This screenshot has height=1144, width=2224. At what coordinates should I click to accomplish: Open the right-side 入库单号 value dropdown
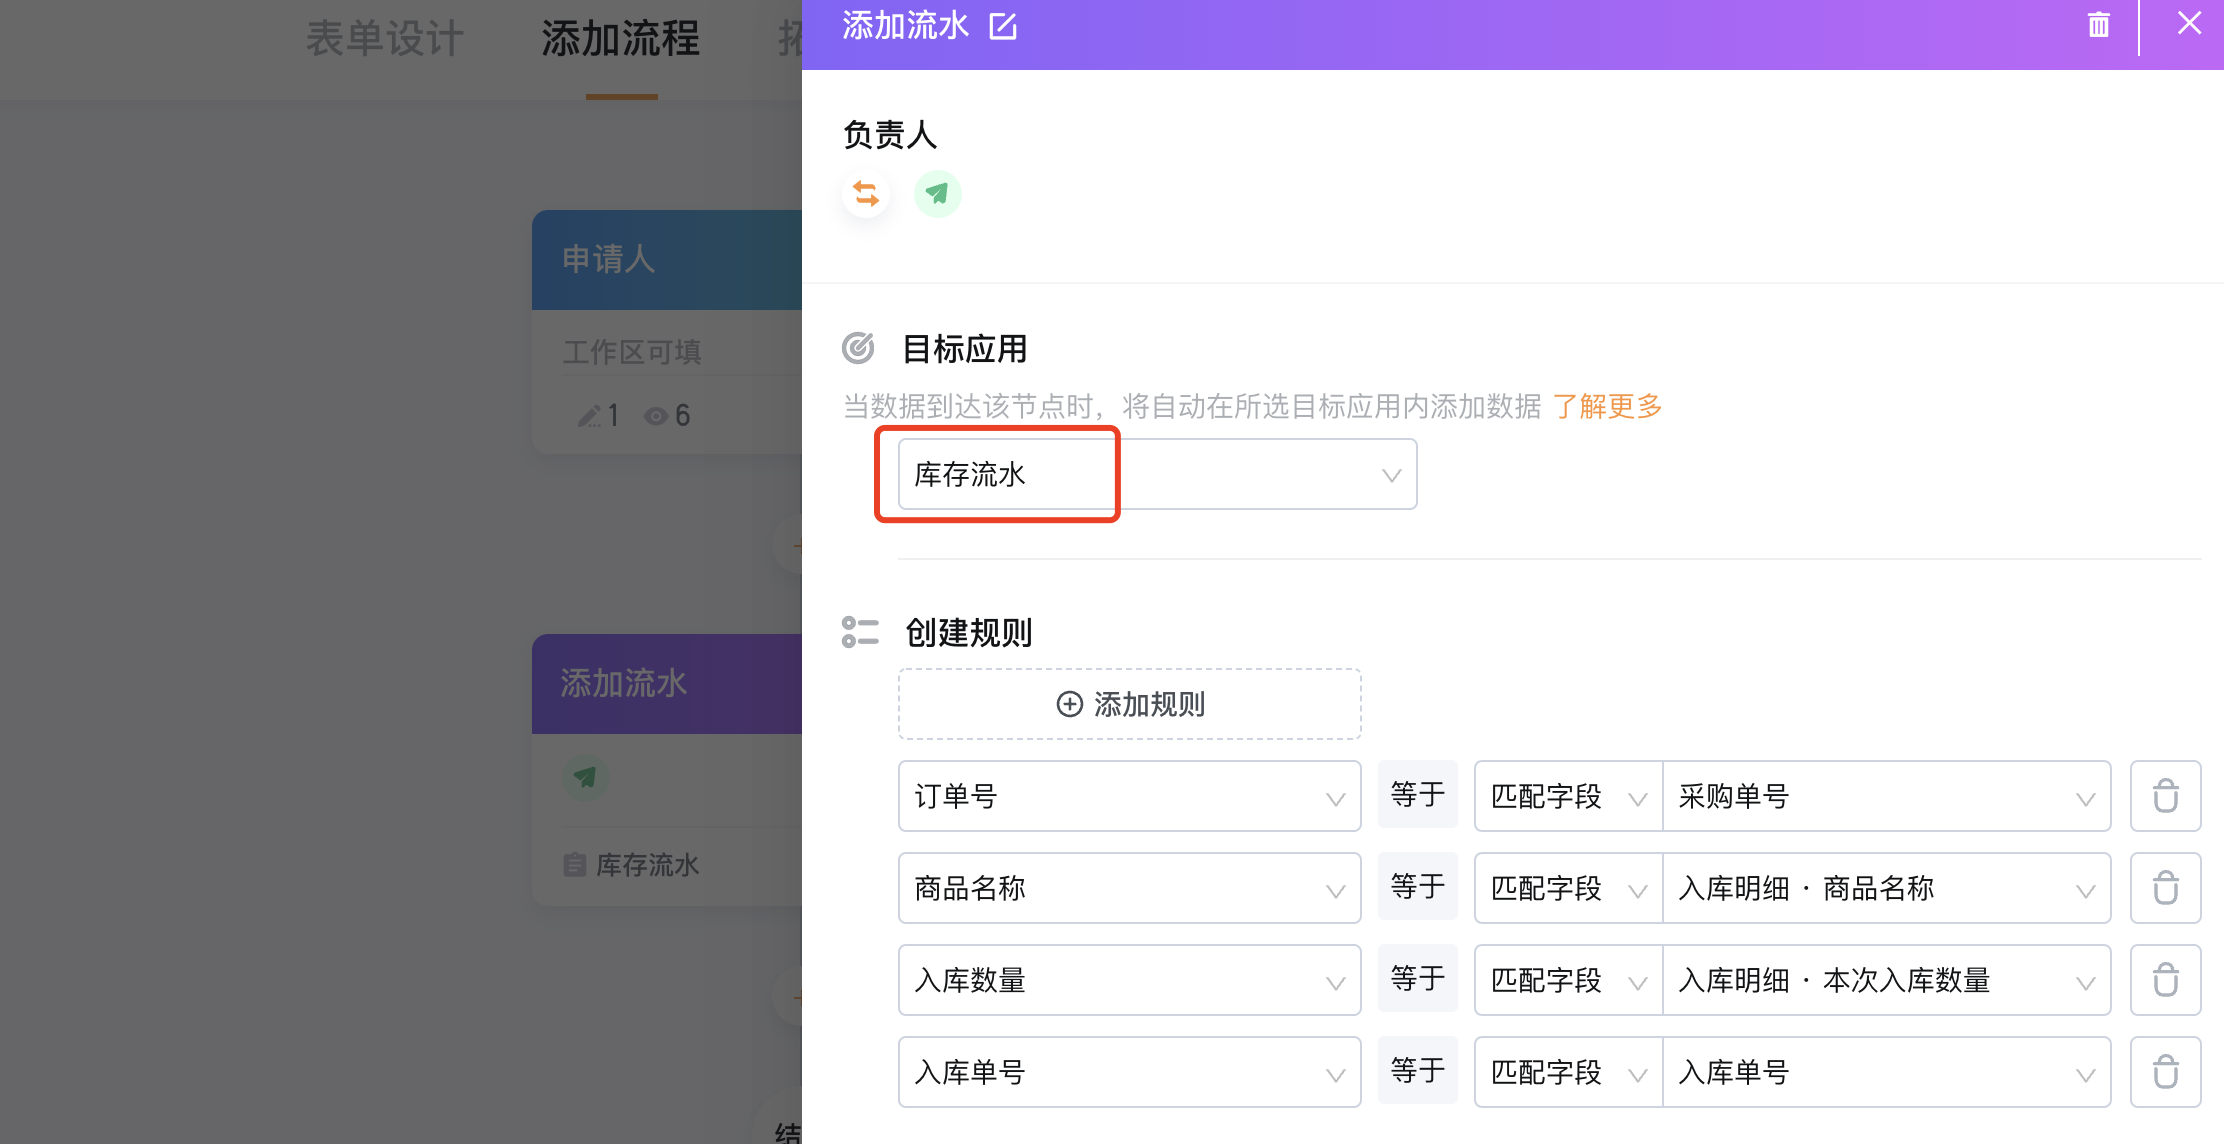click(1887, 1072)
